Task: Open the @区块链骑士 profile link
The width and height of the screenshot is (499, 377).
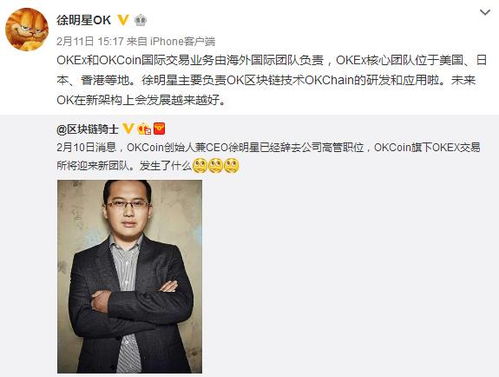Action: pyautogui.click(x=87, y=129)
